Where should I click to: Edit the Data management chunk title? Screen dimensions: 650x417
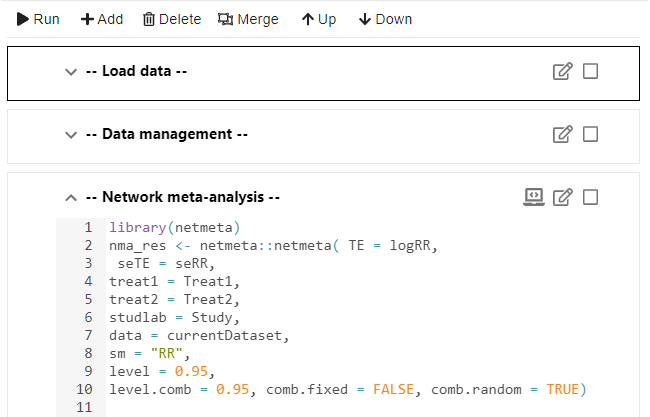pyautogui.click(x=563, y=134)
